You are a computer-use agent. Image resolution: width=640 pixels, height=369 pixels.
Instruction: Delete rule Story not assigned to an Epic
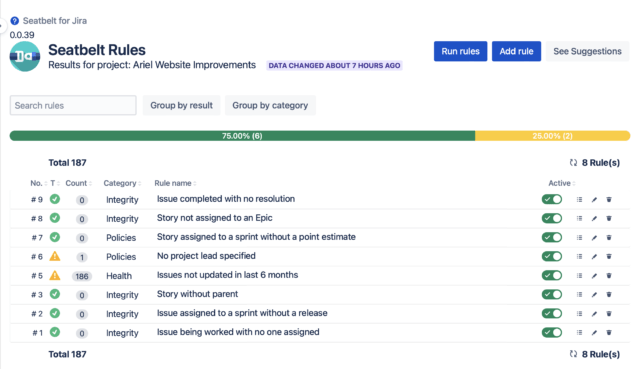pos(609,218)
